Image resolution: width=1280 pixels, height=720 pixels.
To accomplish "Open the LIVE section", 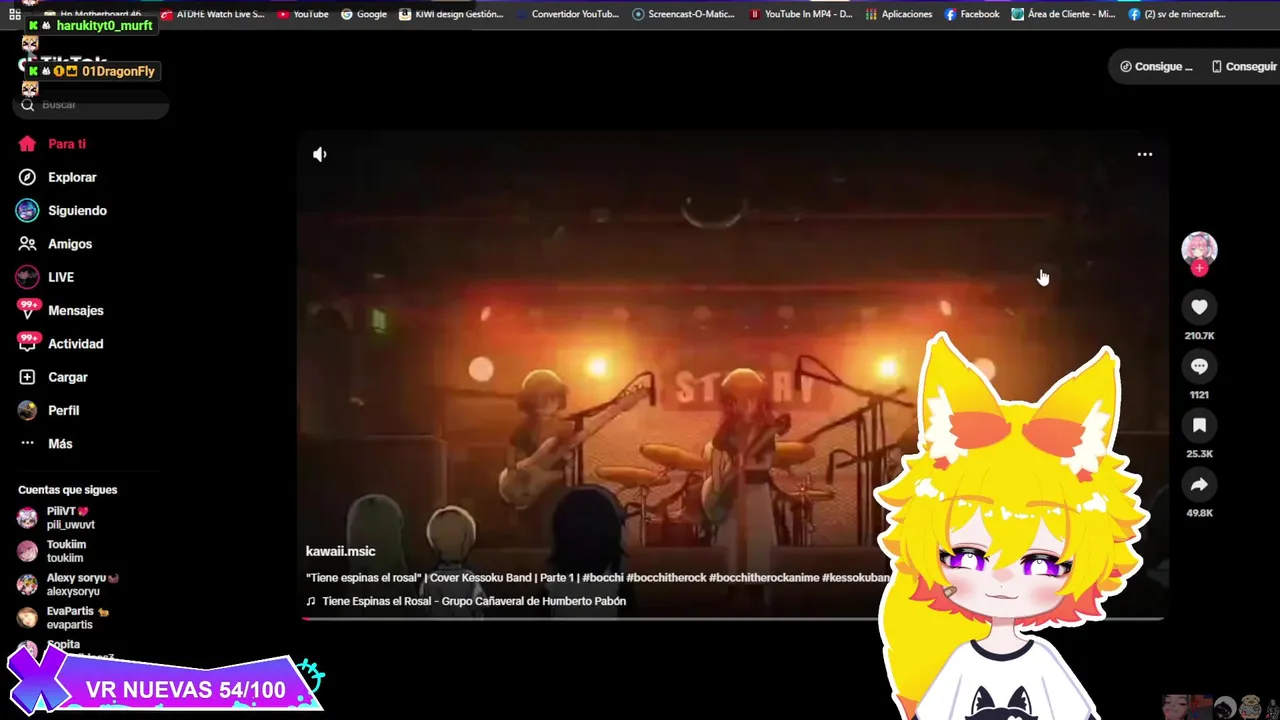I will pos(46,277).
